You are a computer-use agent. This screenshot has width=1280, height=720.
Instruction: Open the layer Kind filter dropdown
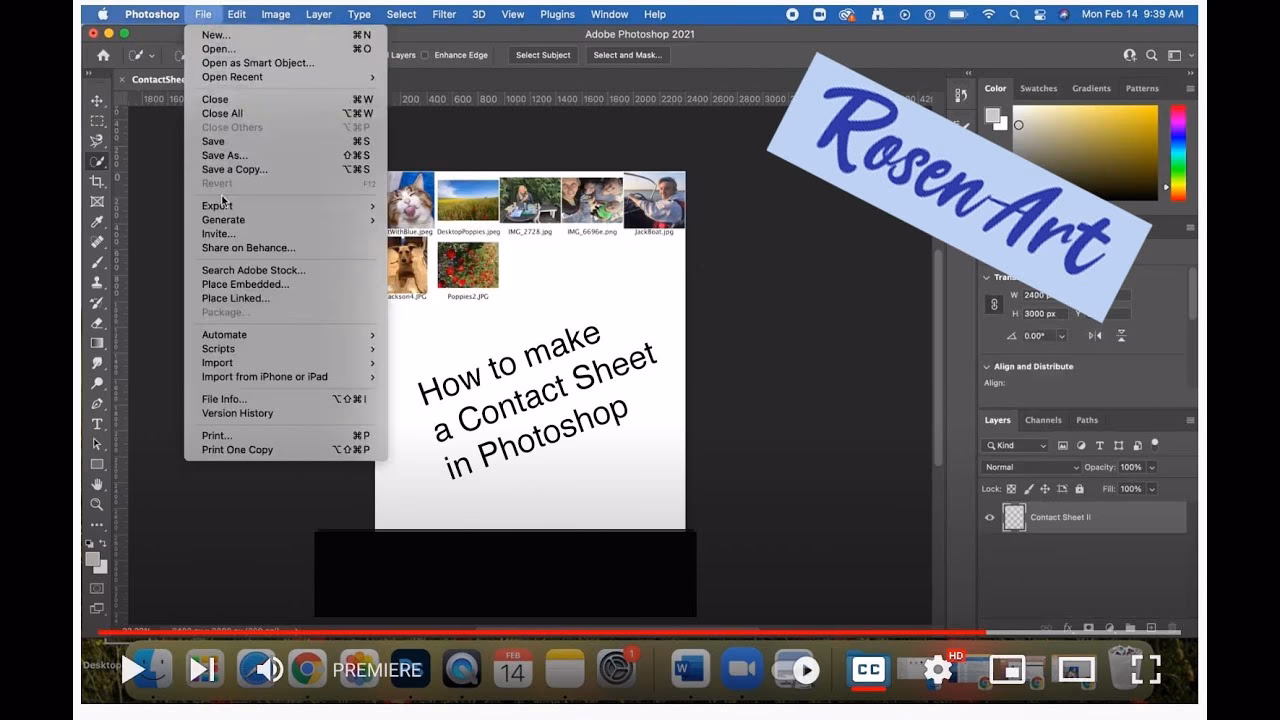[x=1016, y=445]
